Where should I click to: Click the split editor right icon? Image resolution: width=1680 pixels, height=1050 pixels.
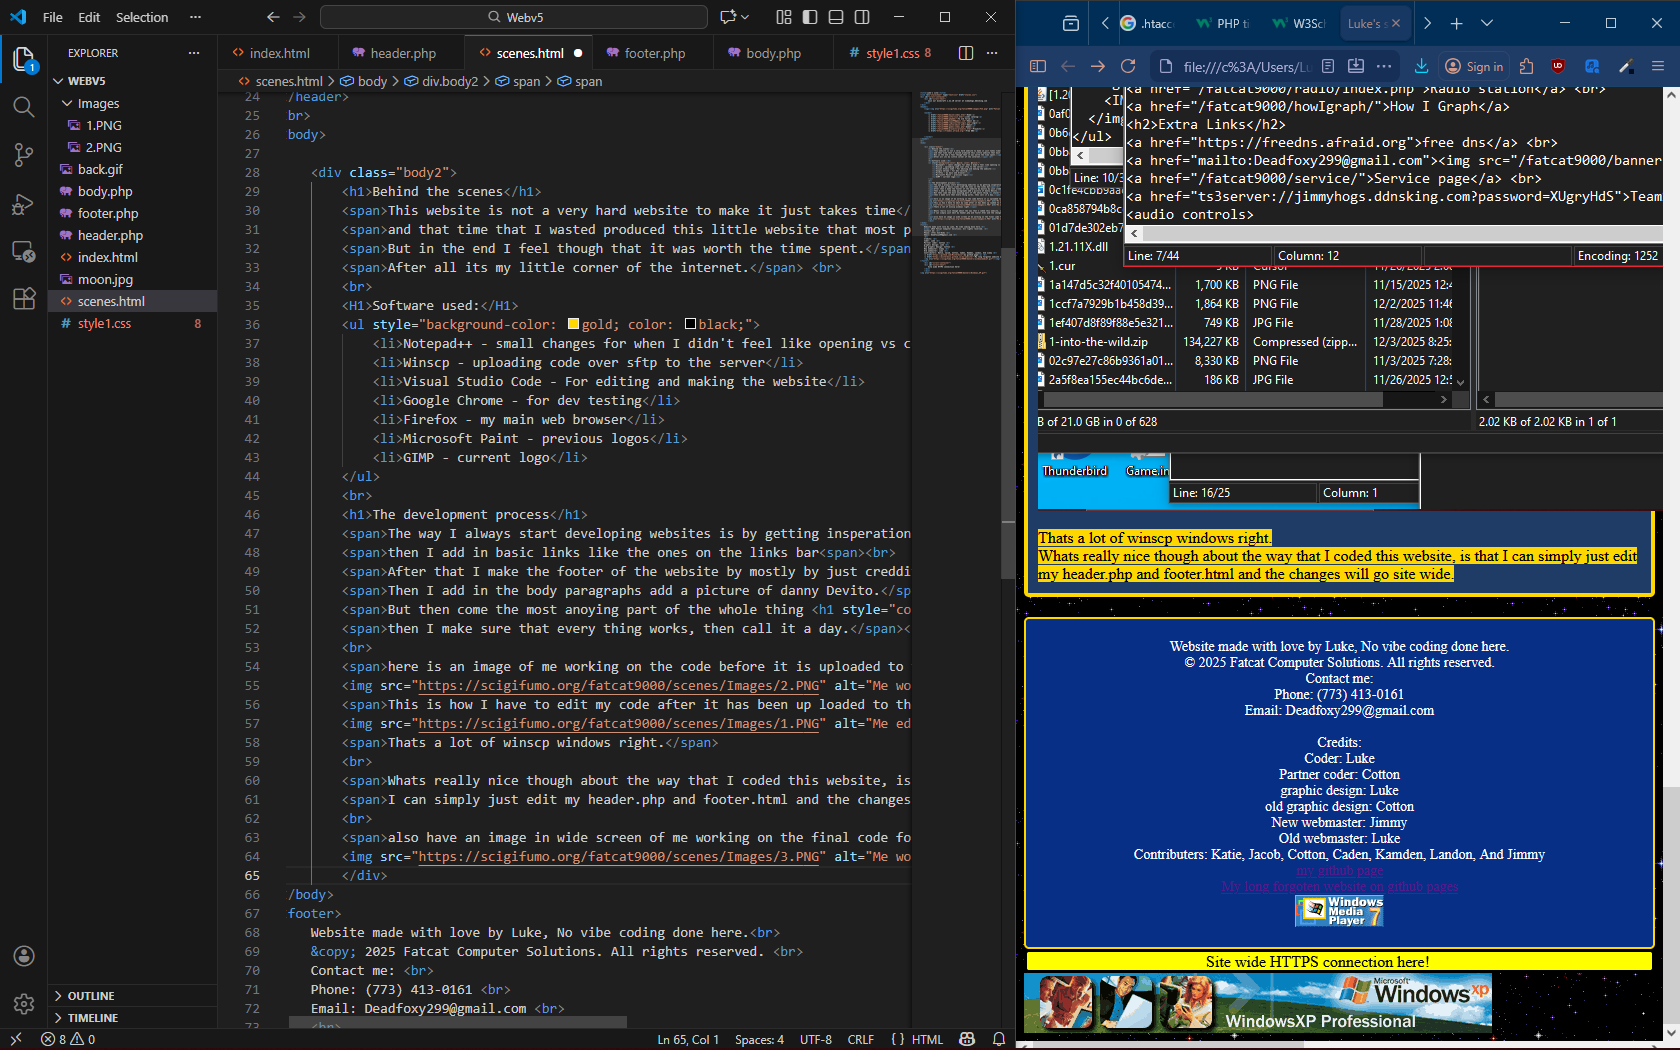966,53
